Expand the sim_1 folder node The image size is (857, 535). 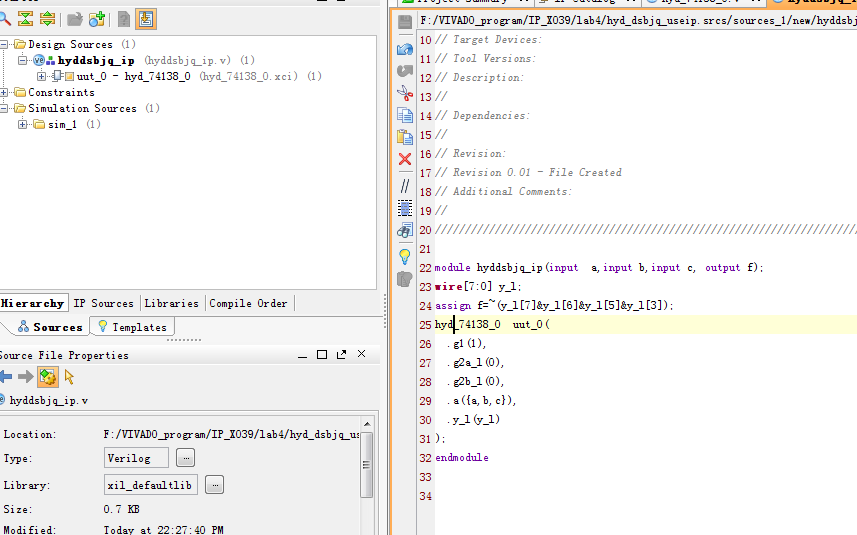point(23,125)
